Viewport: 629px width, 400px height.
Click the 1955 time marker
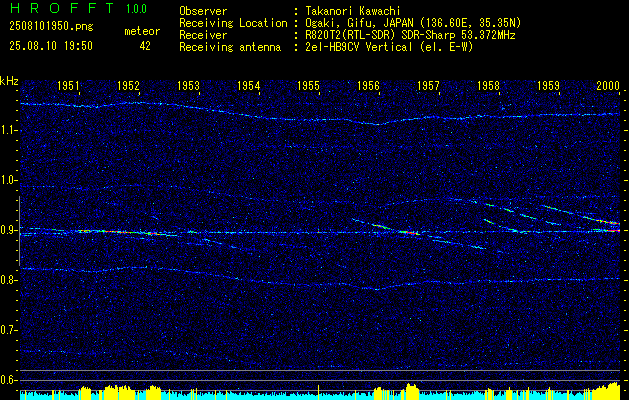pyautogui.click(x=308, y=85)
